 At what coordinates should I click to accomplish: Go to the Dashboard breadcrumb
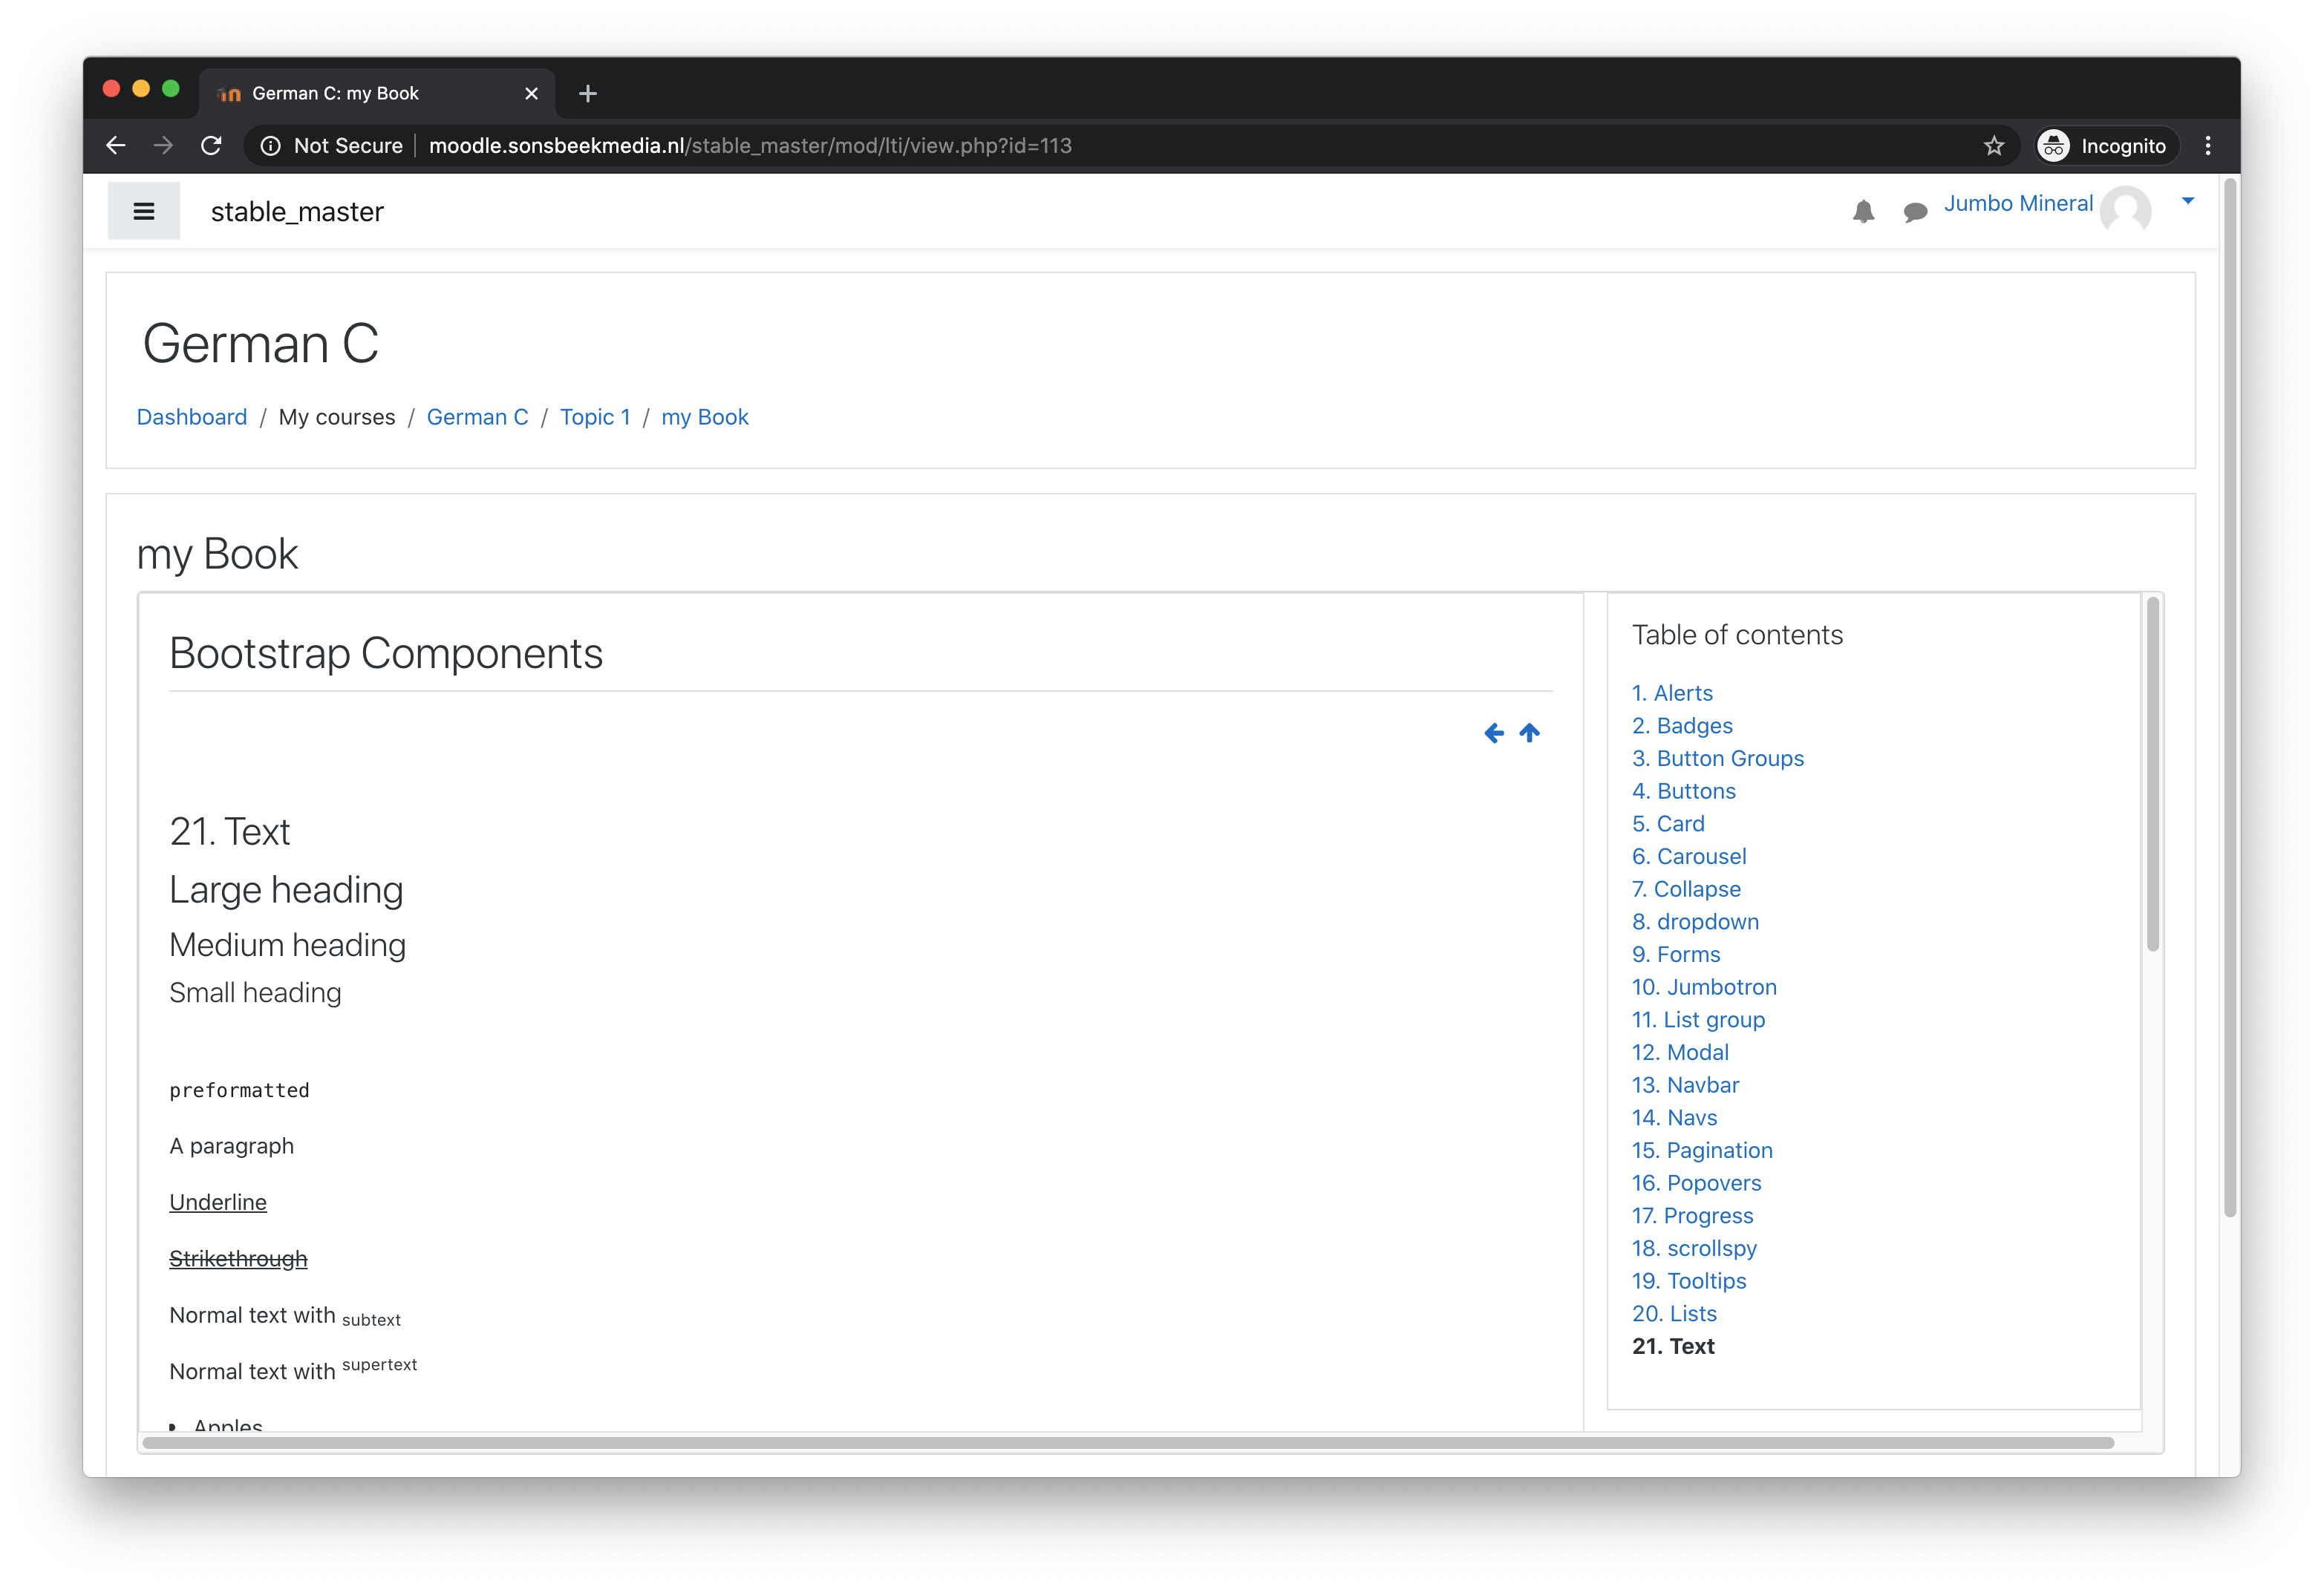pyautogui.click(x=192, y=417)
